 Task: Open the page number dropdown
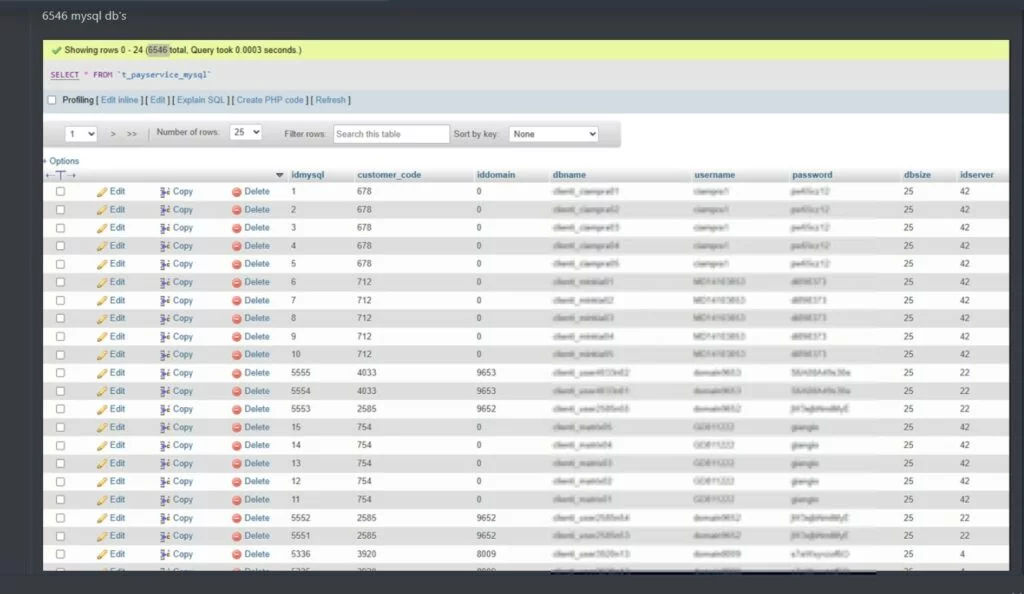point(81,133)
